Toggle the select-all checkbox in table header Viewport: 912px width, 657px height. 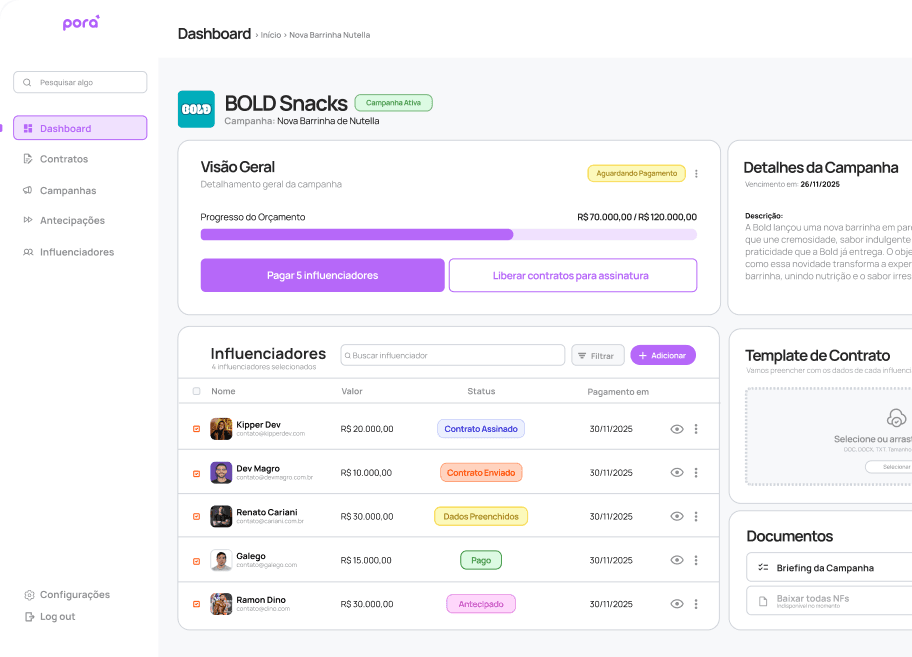[197, 391]
